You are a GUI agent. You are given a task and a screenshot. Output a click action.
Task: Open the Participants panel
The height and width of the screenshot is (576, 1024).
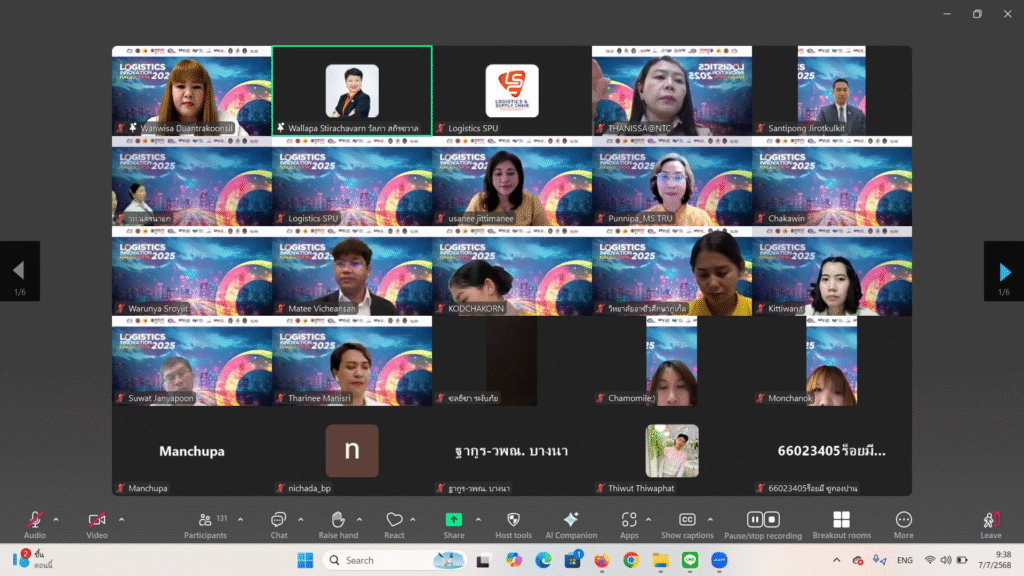205,524
